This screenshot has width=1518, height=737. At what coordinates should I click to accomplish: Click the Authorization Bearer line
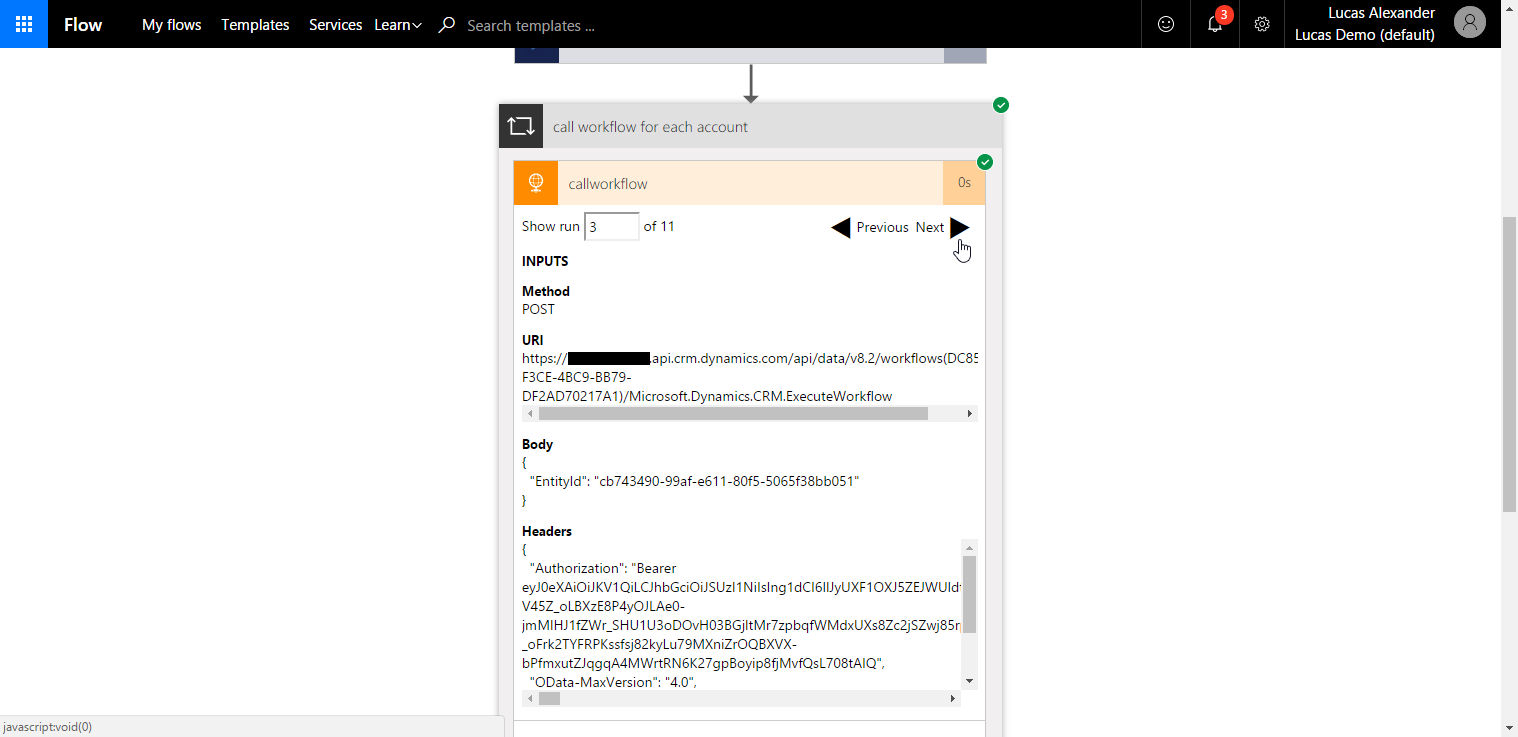coord(603,568)
